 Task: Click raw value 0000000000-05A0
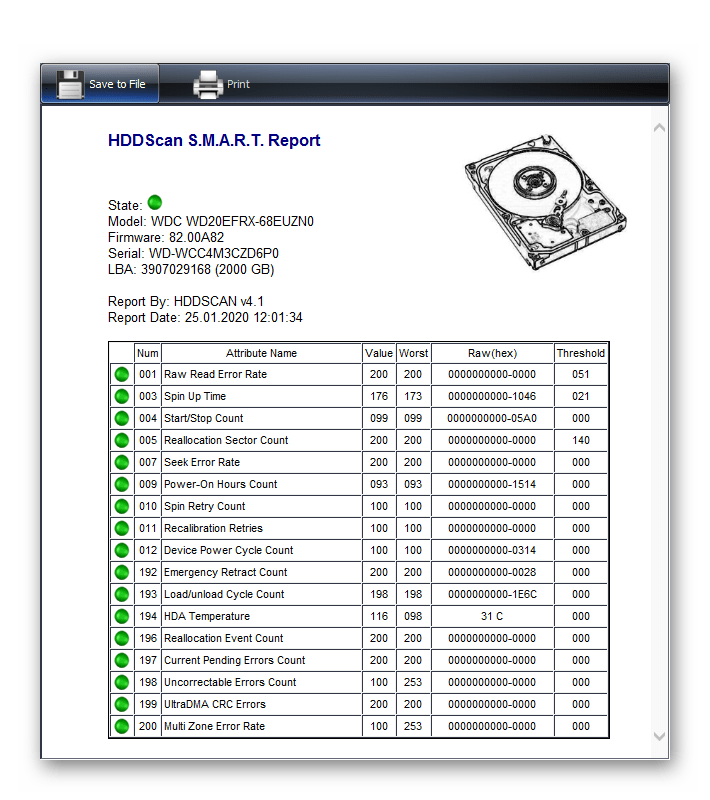(492, 418)
